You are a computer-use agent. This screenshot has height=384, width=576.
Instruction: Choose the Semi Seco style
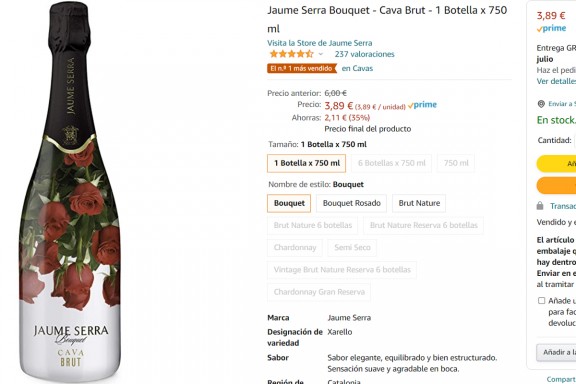[352, 248]
